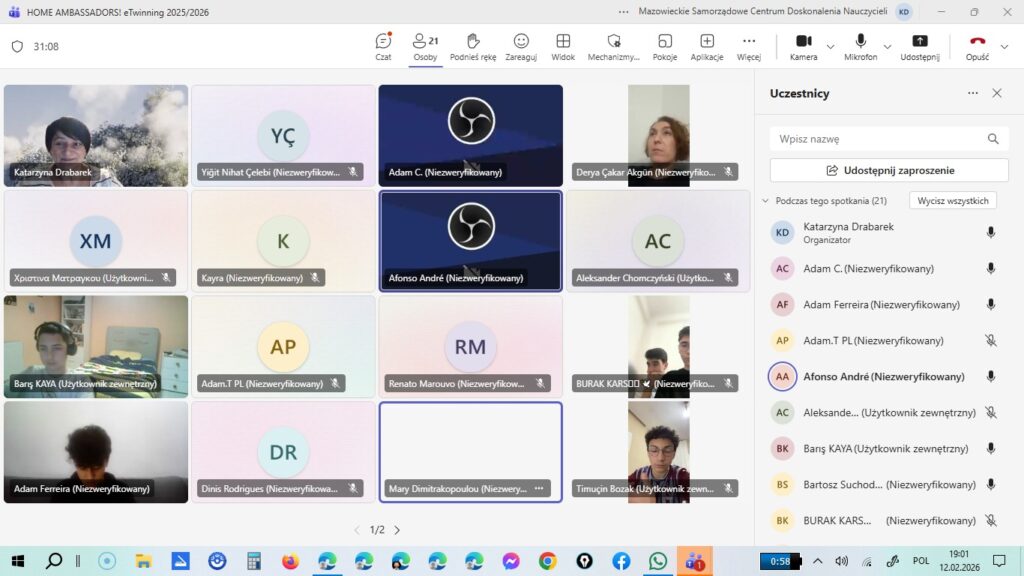Screen dimensions: 1024x576
Task: Click the search magnifier in participants panel
Action: 993,138
